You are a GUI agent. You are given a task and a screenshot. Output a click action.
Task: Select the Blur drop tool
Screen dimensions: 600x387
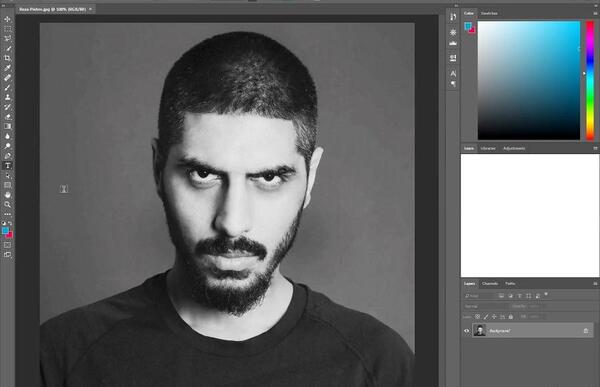pos(8,136)
